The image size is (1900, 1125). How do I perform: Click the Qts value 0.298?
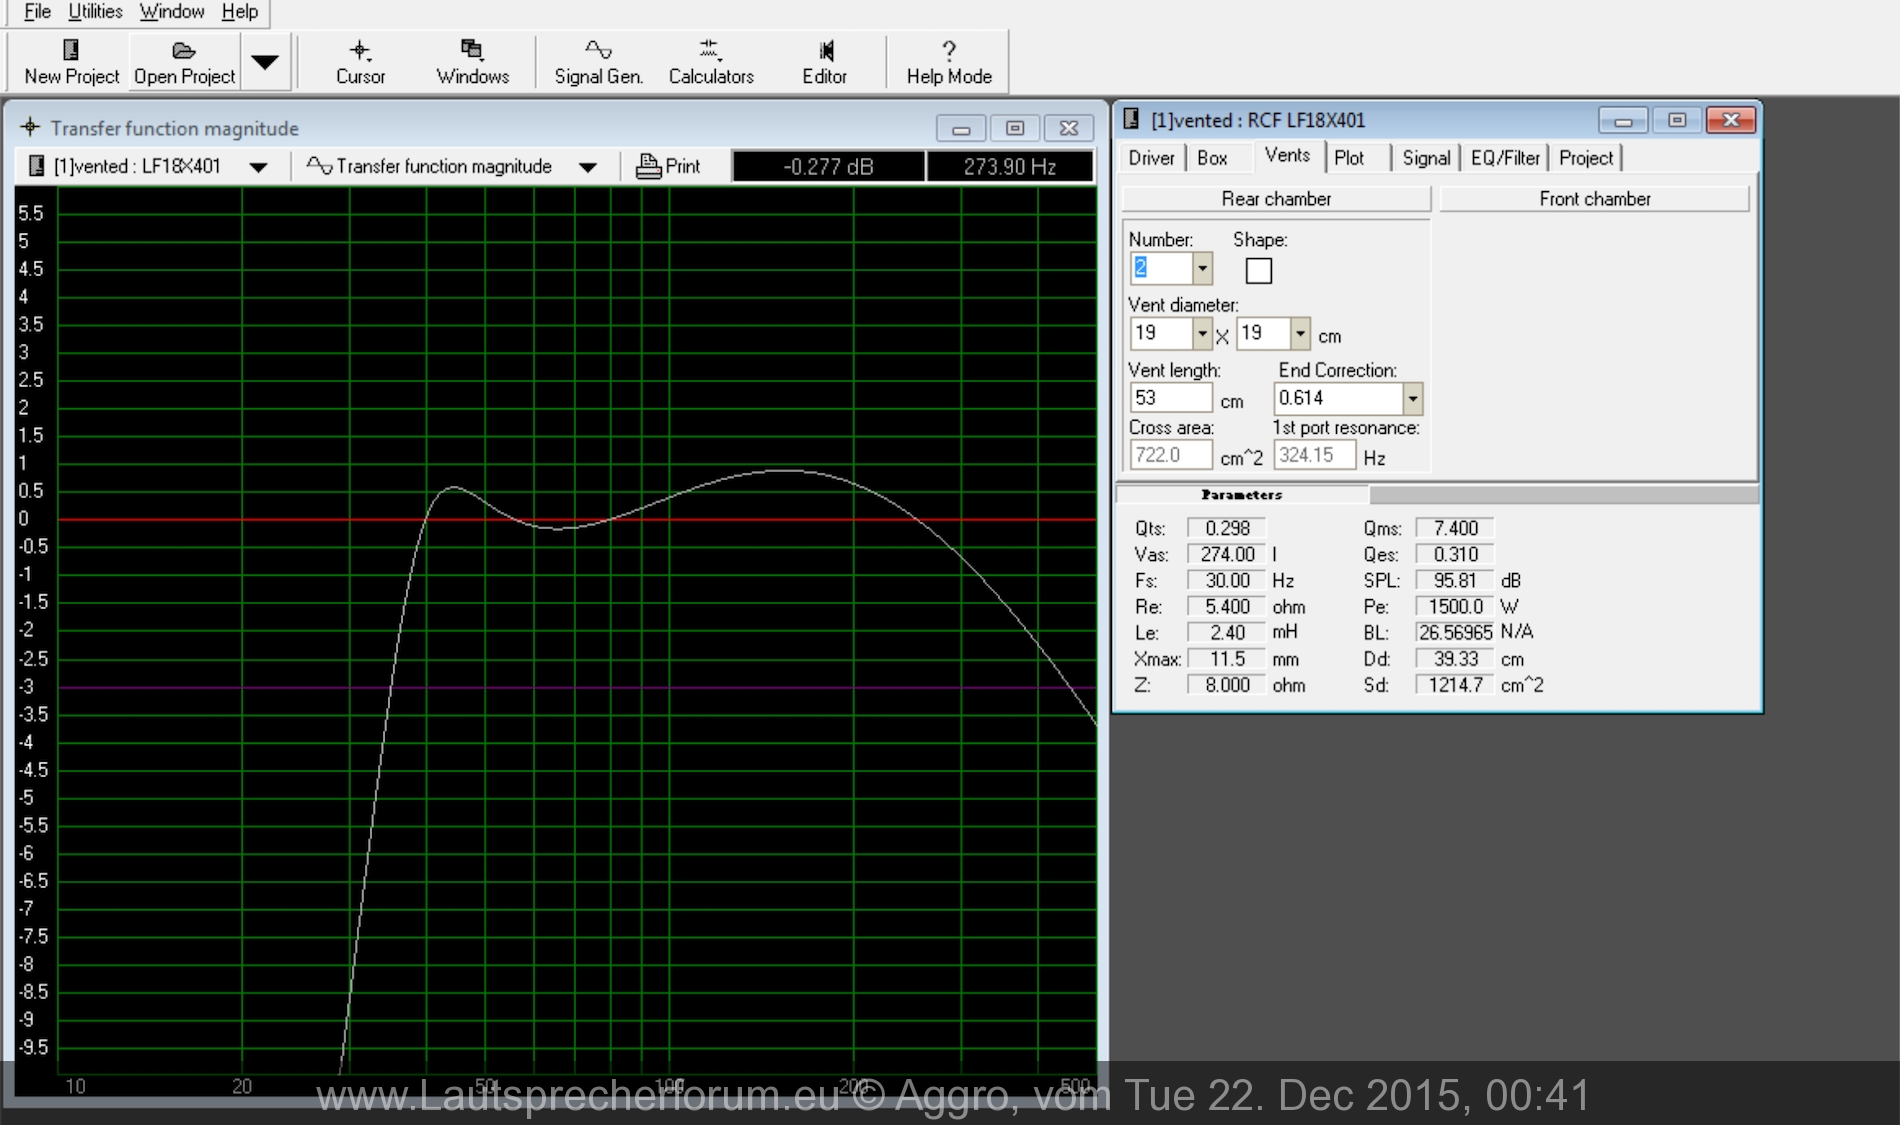point(1227,528)
